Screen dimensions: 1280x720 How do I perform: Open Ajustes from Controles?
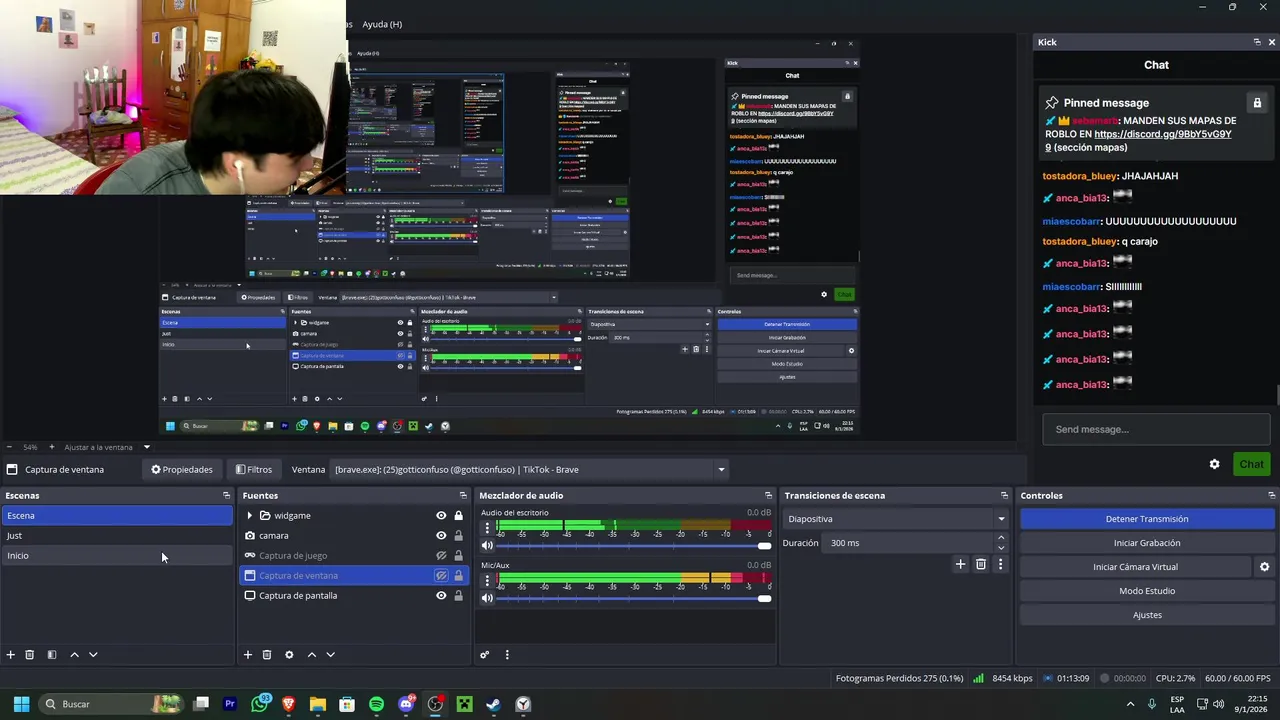coord(1147,615)
